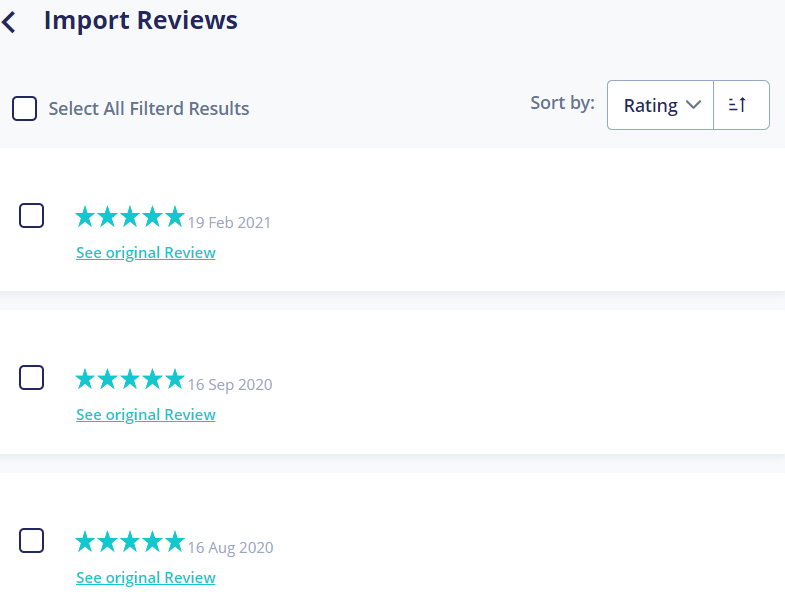Click the stars on the 16 Aug 2020 review
Image resolution: width=785 pixels, height=604 pixels.
[x=130, y=542]
